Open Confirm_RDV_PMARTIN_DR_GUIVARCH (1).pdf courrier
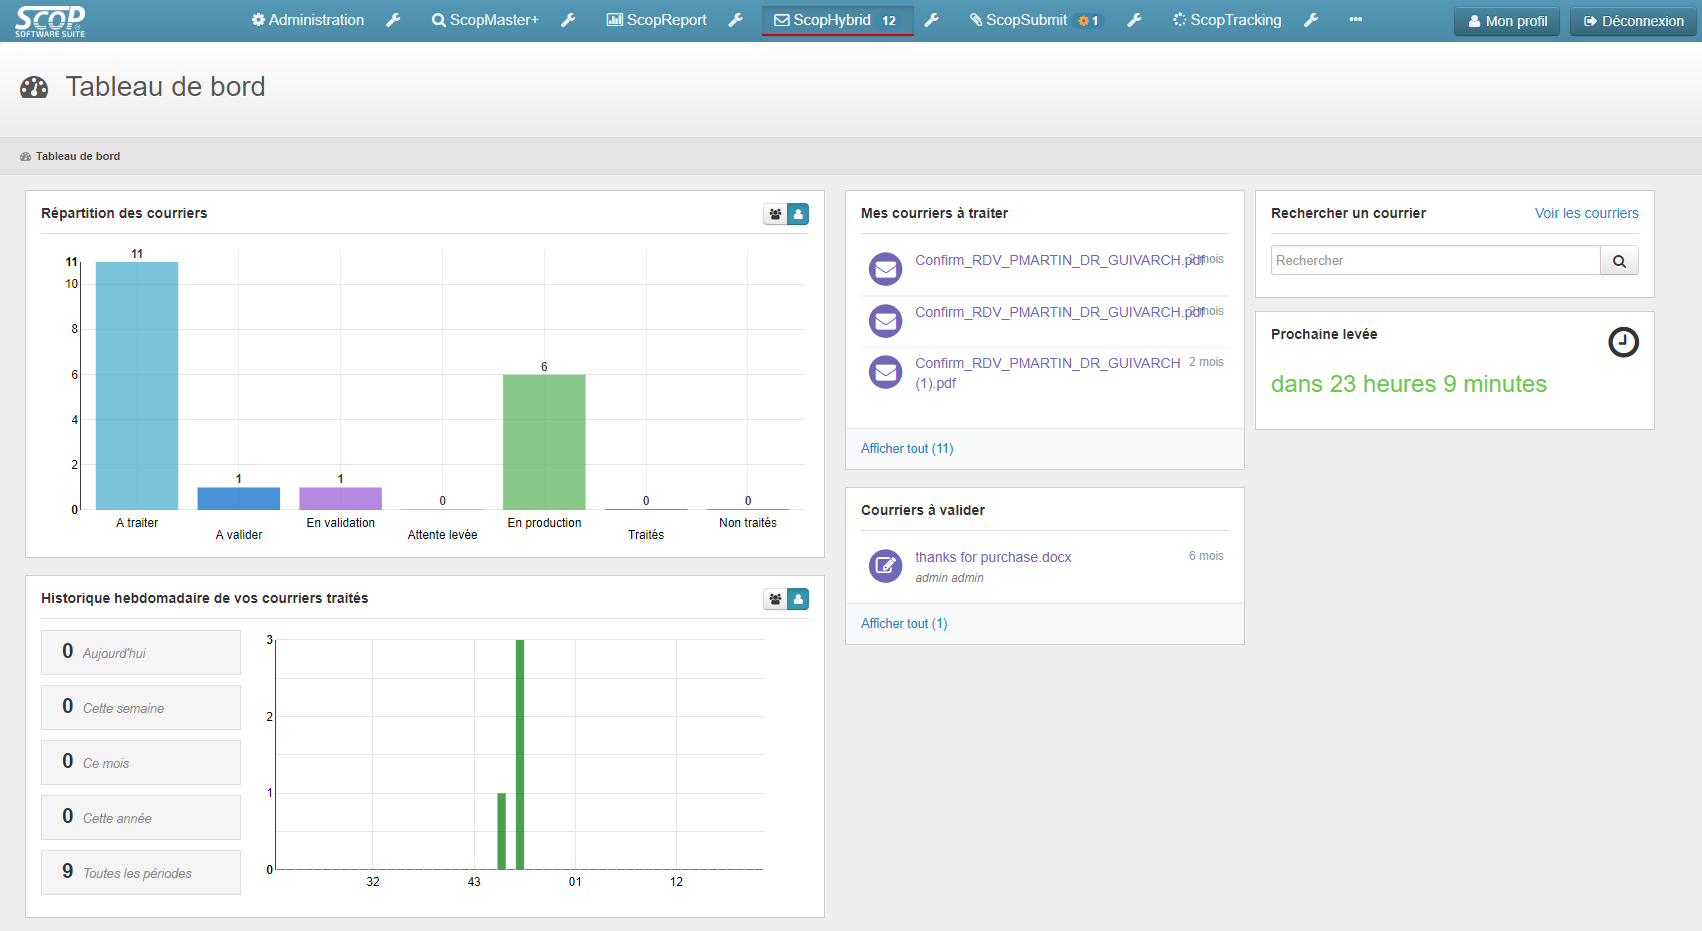The image size is (1702, 931). pos(1047,373)
